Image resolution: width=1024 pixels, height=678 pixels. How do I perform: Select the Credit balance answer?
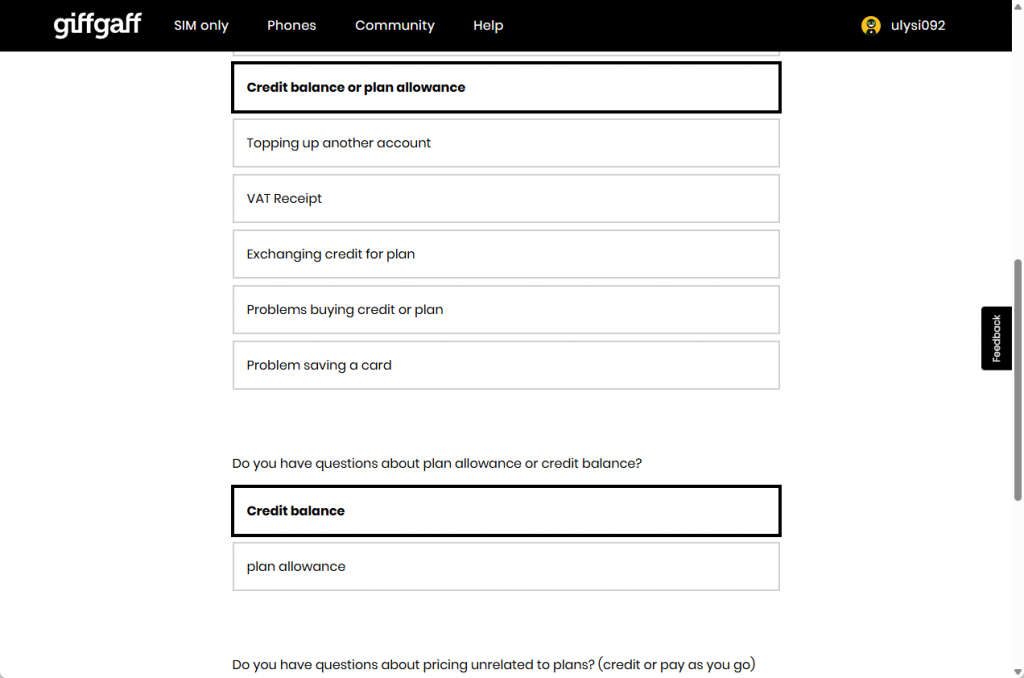tap(506, 511)
